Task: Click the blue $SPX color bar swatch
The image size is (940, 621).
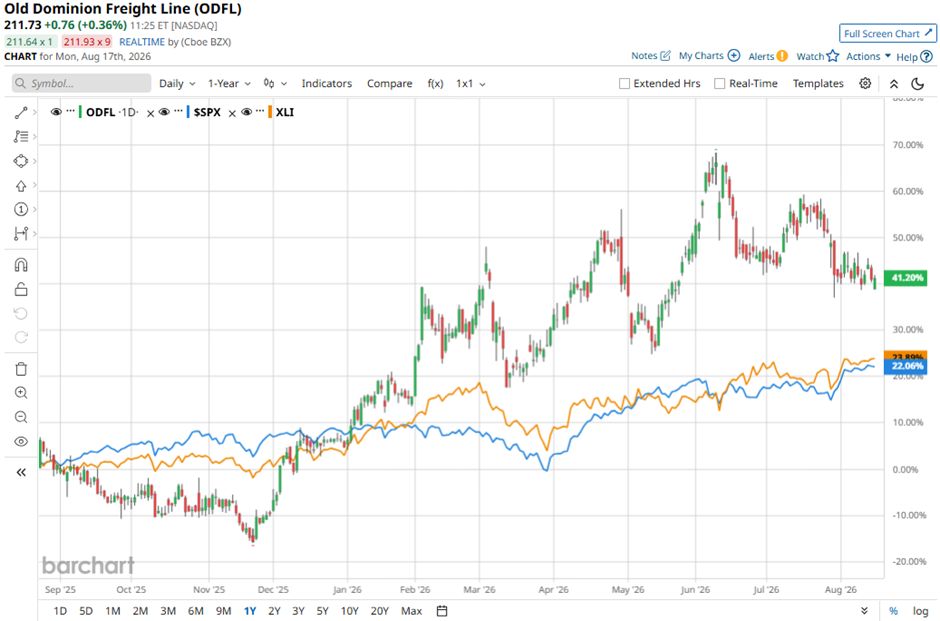Action: pyautogui.click(x=188, y=112)
